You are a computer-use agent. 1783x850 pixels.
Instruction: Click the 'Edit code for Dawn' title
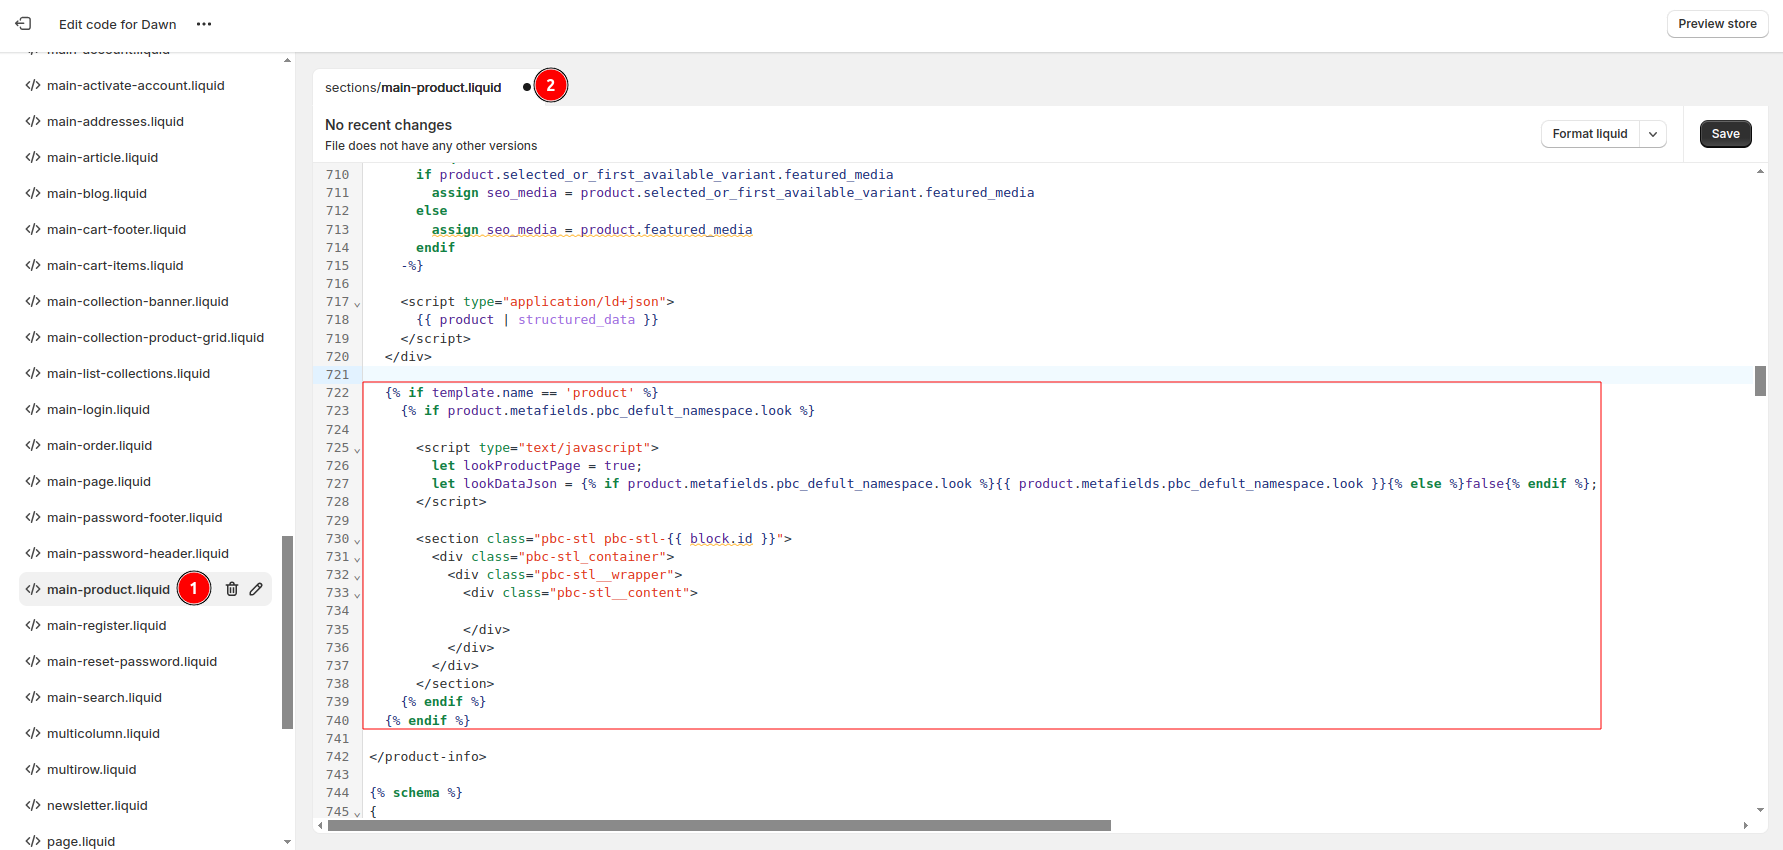coord(118,24)
